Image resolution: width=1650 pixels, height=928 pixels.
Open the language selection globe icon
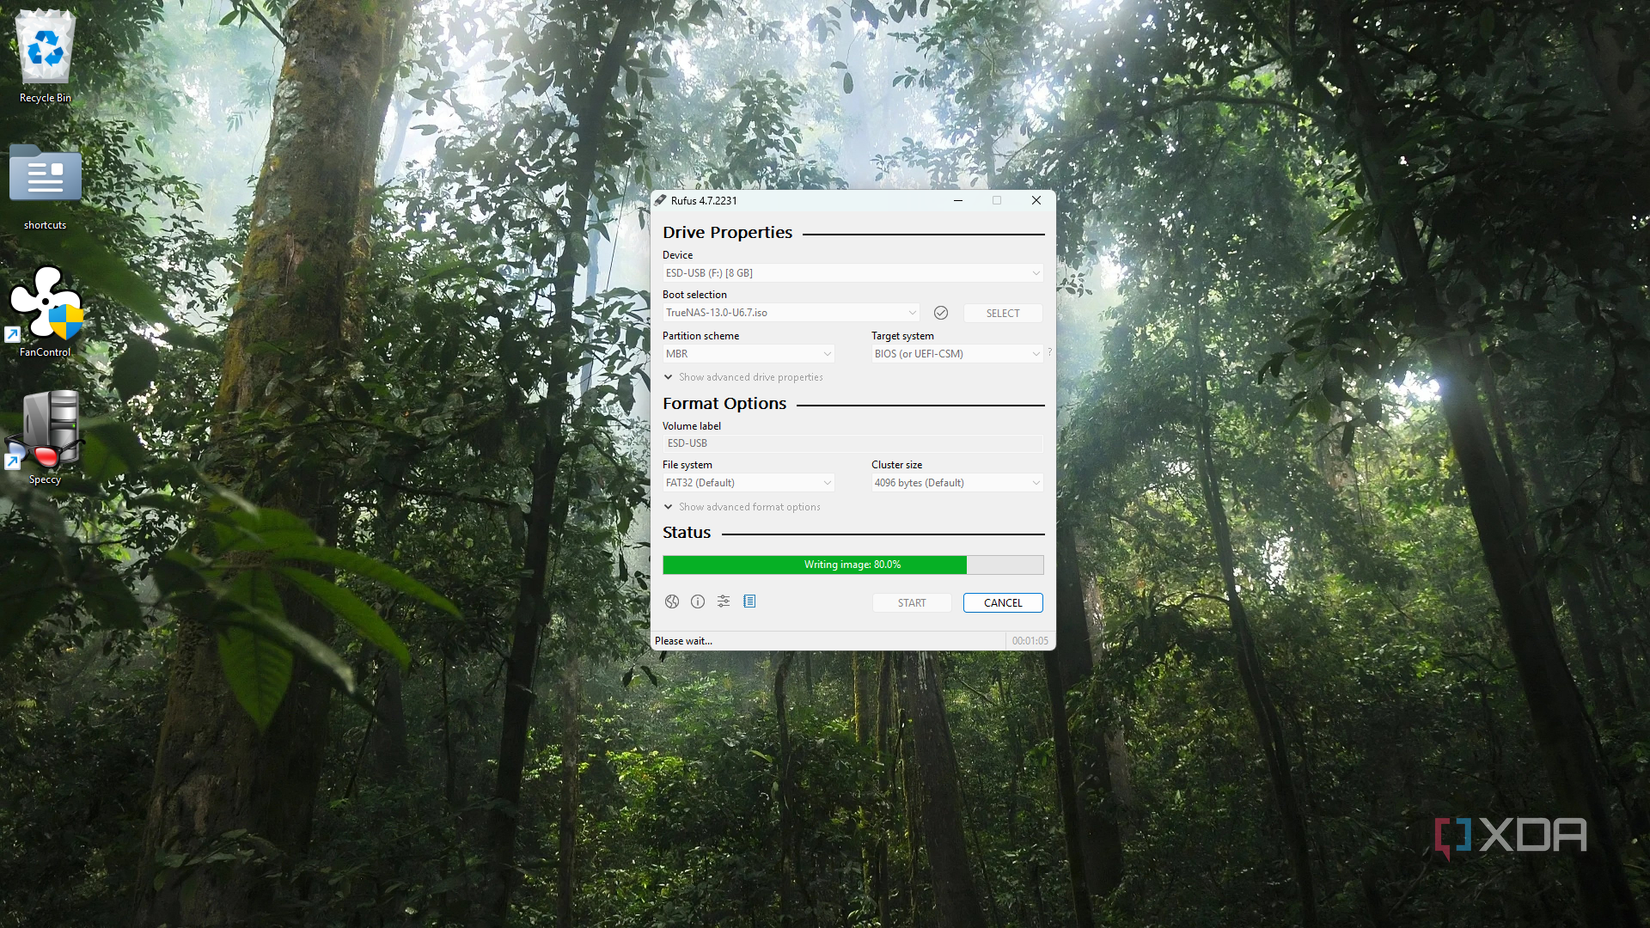click(x=671, y=601)
